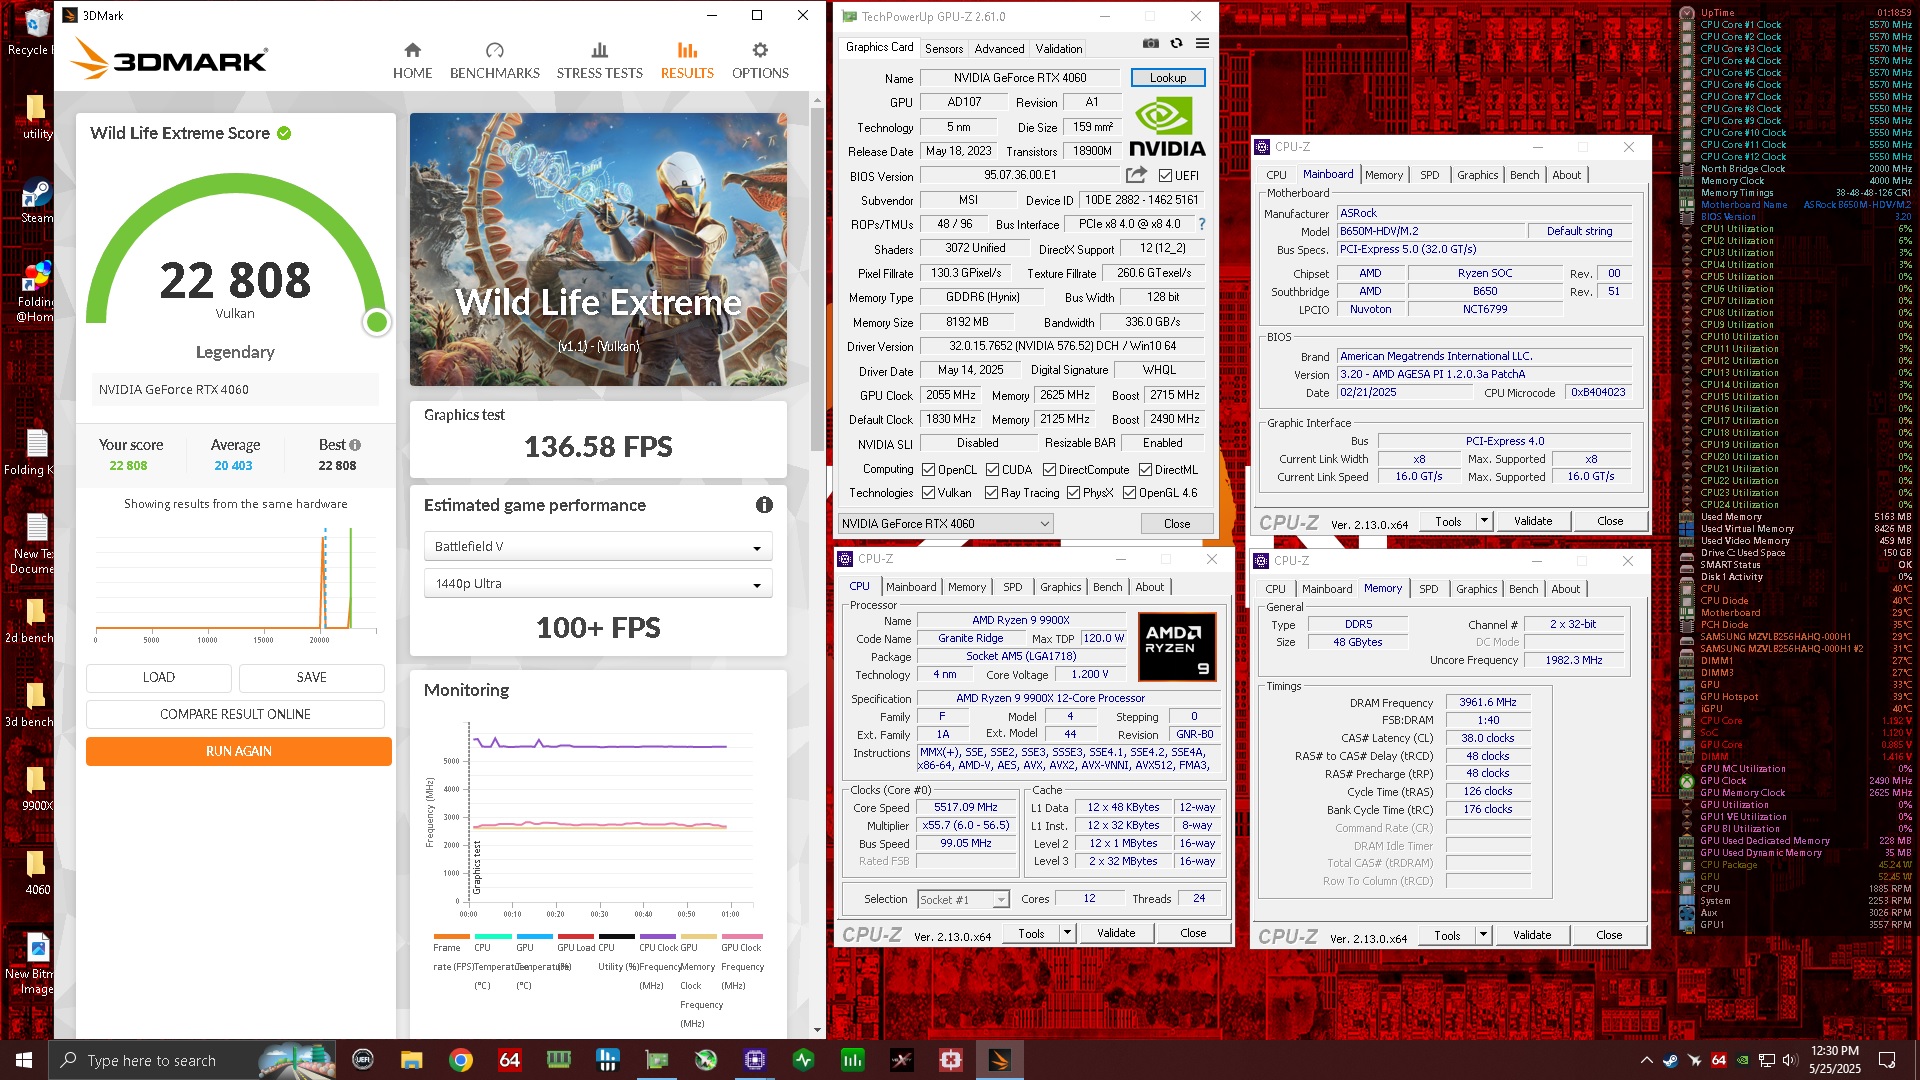Toggle the DirectML checkbox

tap(1145, 470)
